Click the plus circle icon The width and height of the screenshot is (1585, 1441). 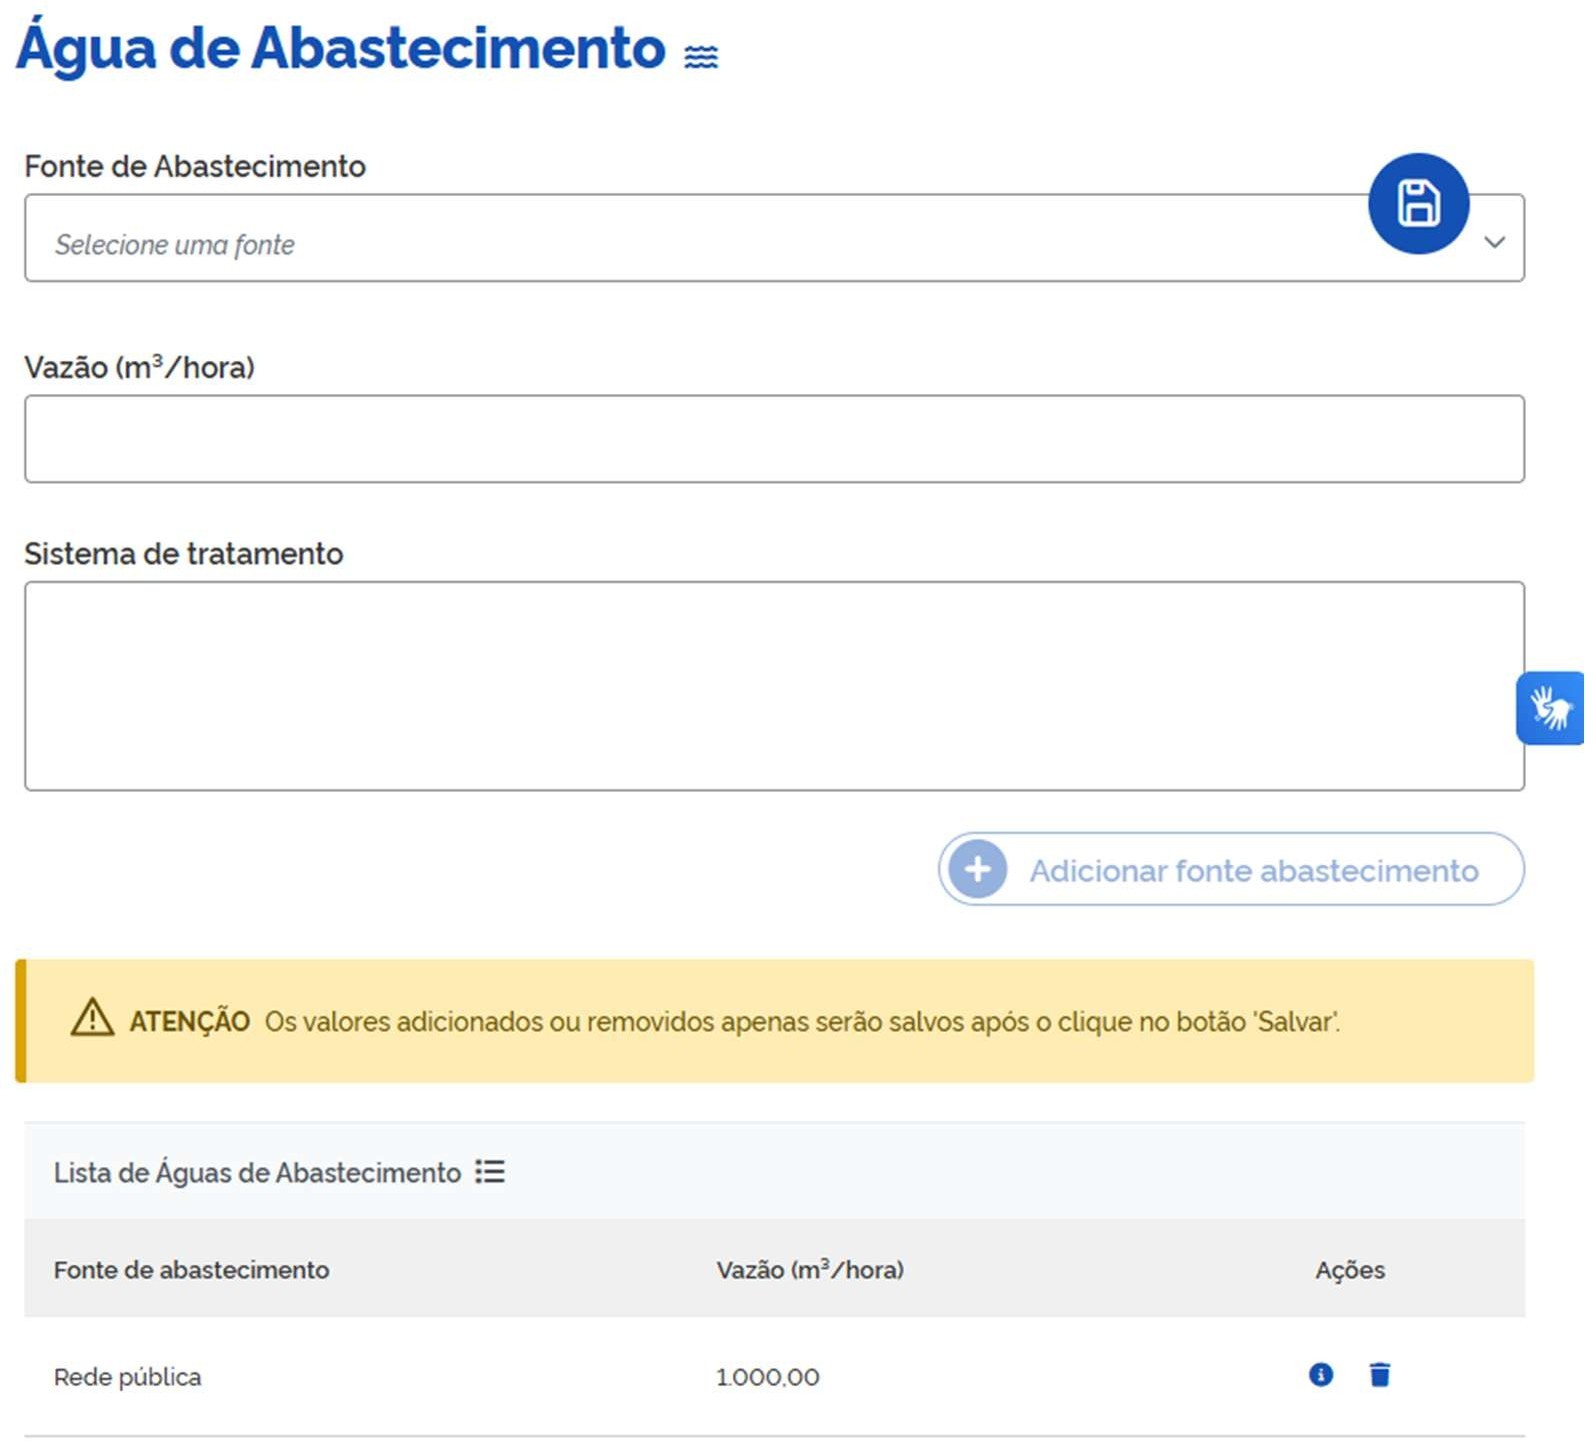(x=977, y=869)
